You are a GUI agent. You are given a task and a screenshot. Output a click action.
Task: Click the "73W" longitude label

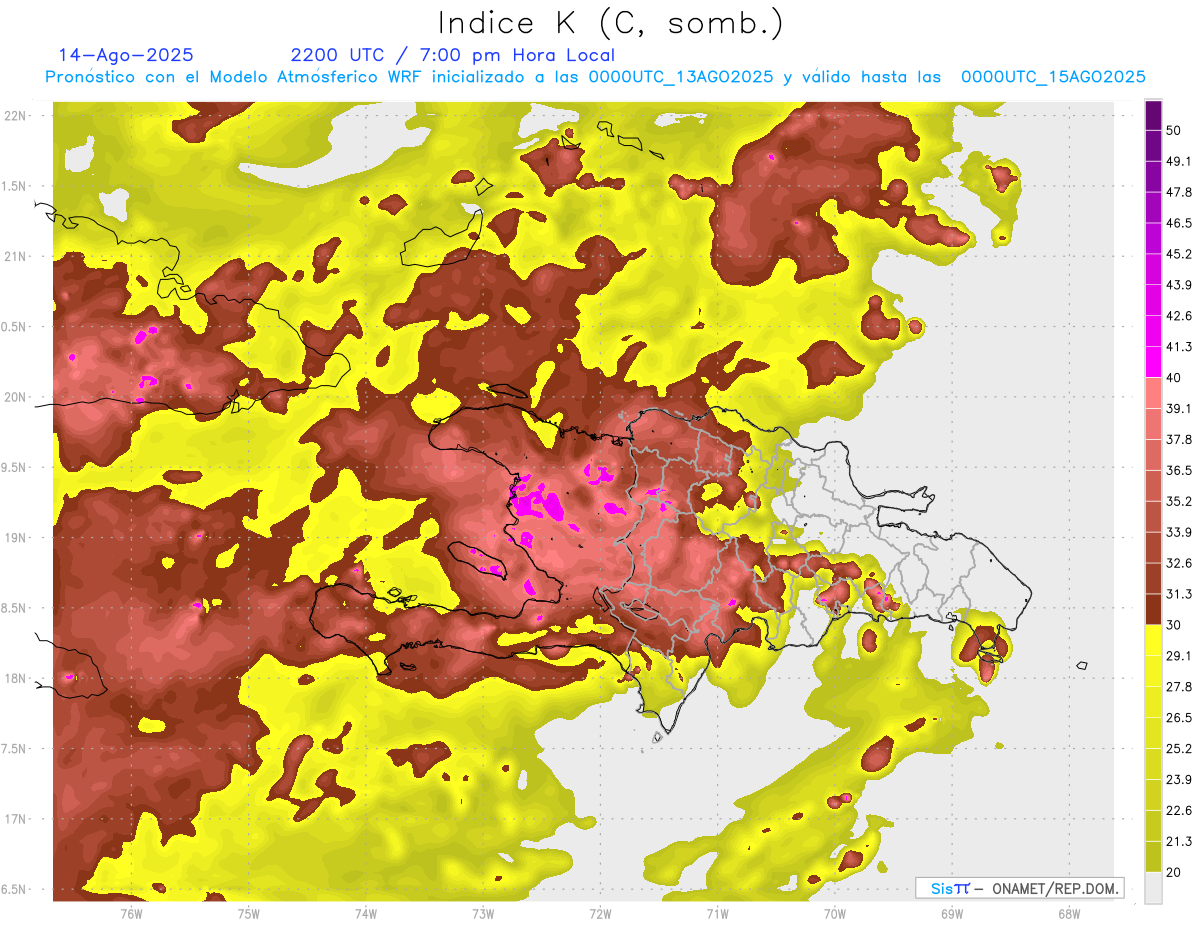click(483, 913)
